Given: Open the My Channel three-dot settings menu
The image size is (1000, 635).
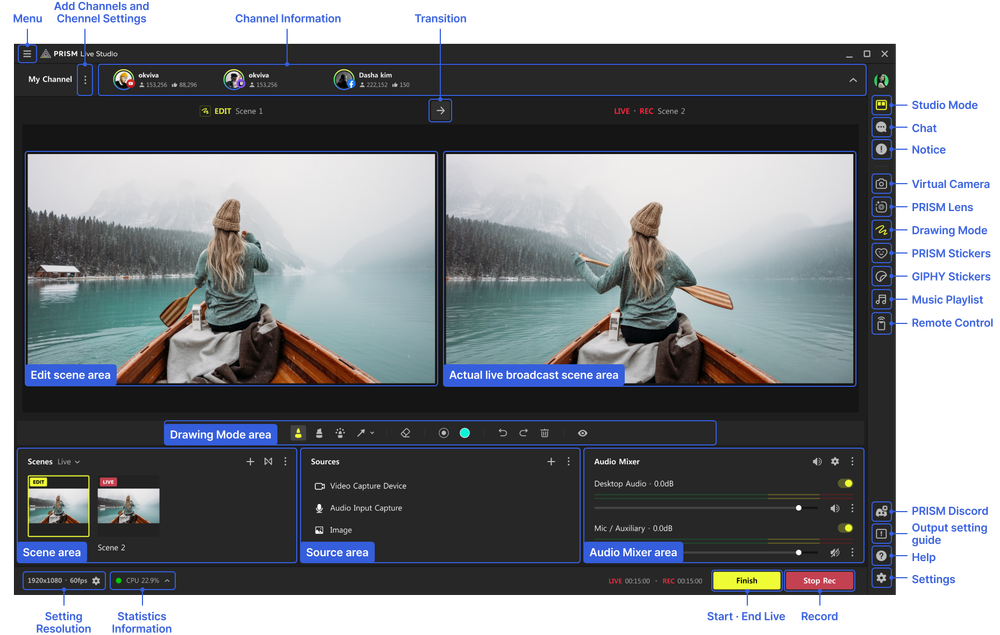Looking at the screenshot, I should click(85, 79).
